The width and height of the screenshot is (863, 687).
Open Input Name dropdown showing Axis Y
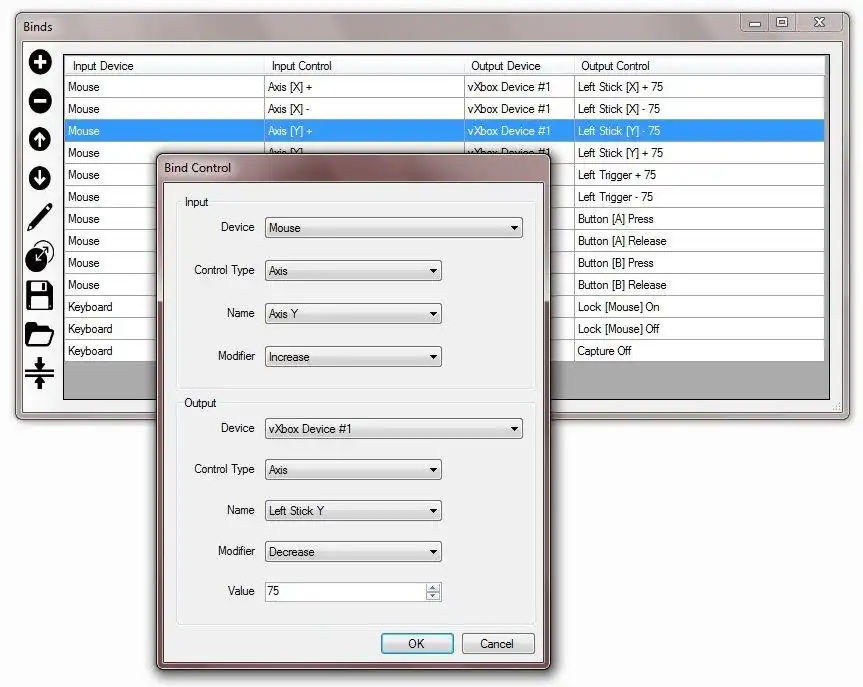click(353, 314)
